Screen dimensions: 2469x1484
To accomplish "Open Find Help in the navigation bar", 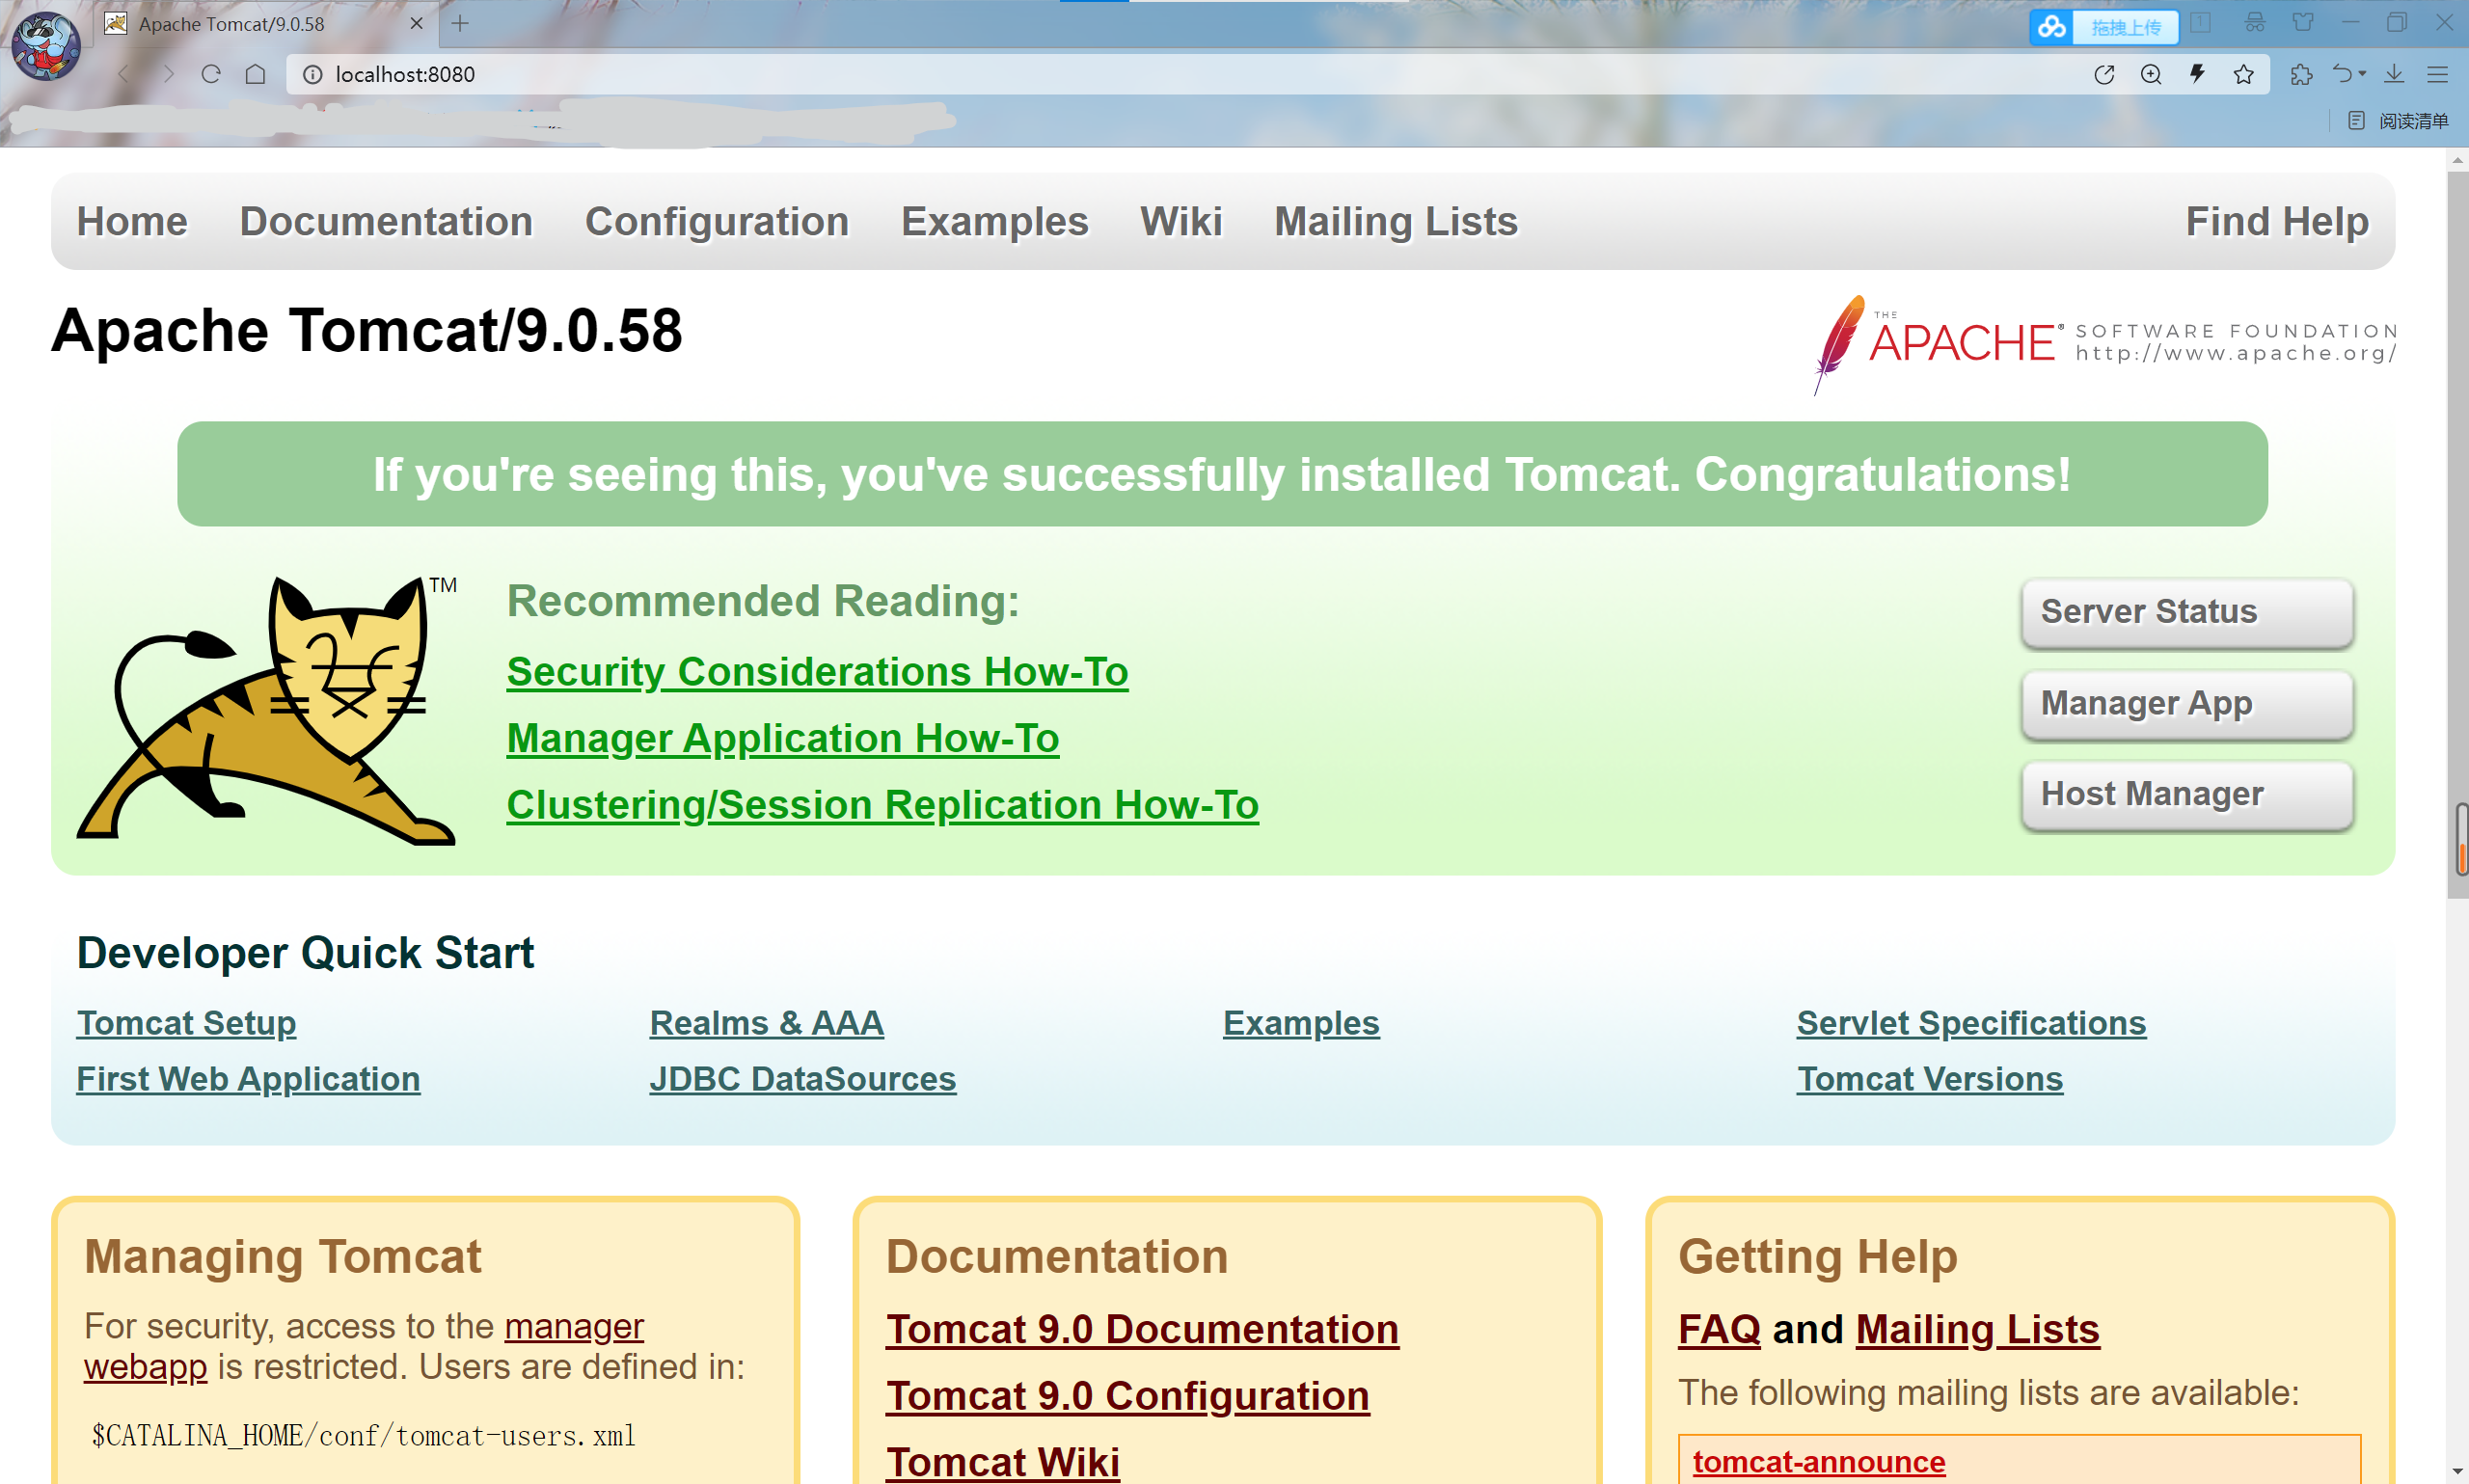I will click(2277, 222).
